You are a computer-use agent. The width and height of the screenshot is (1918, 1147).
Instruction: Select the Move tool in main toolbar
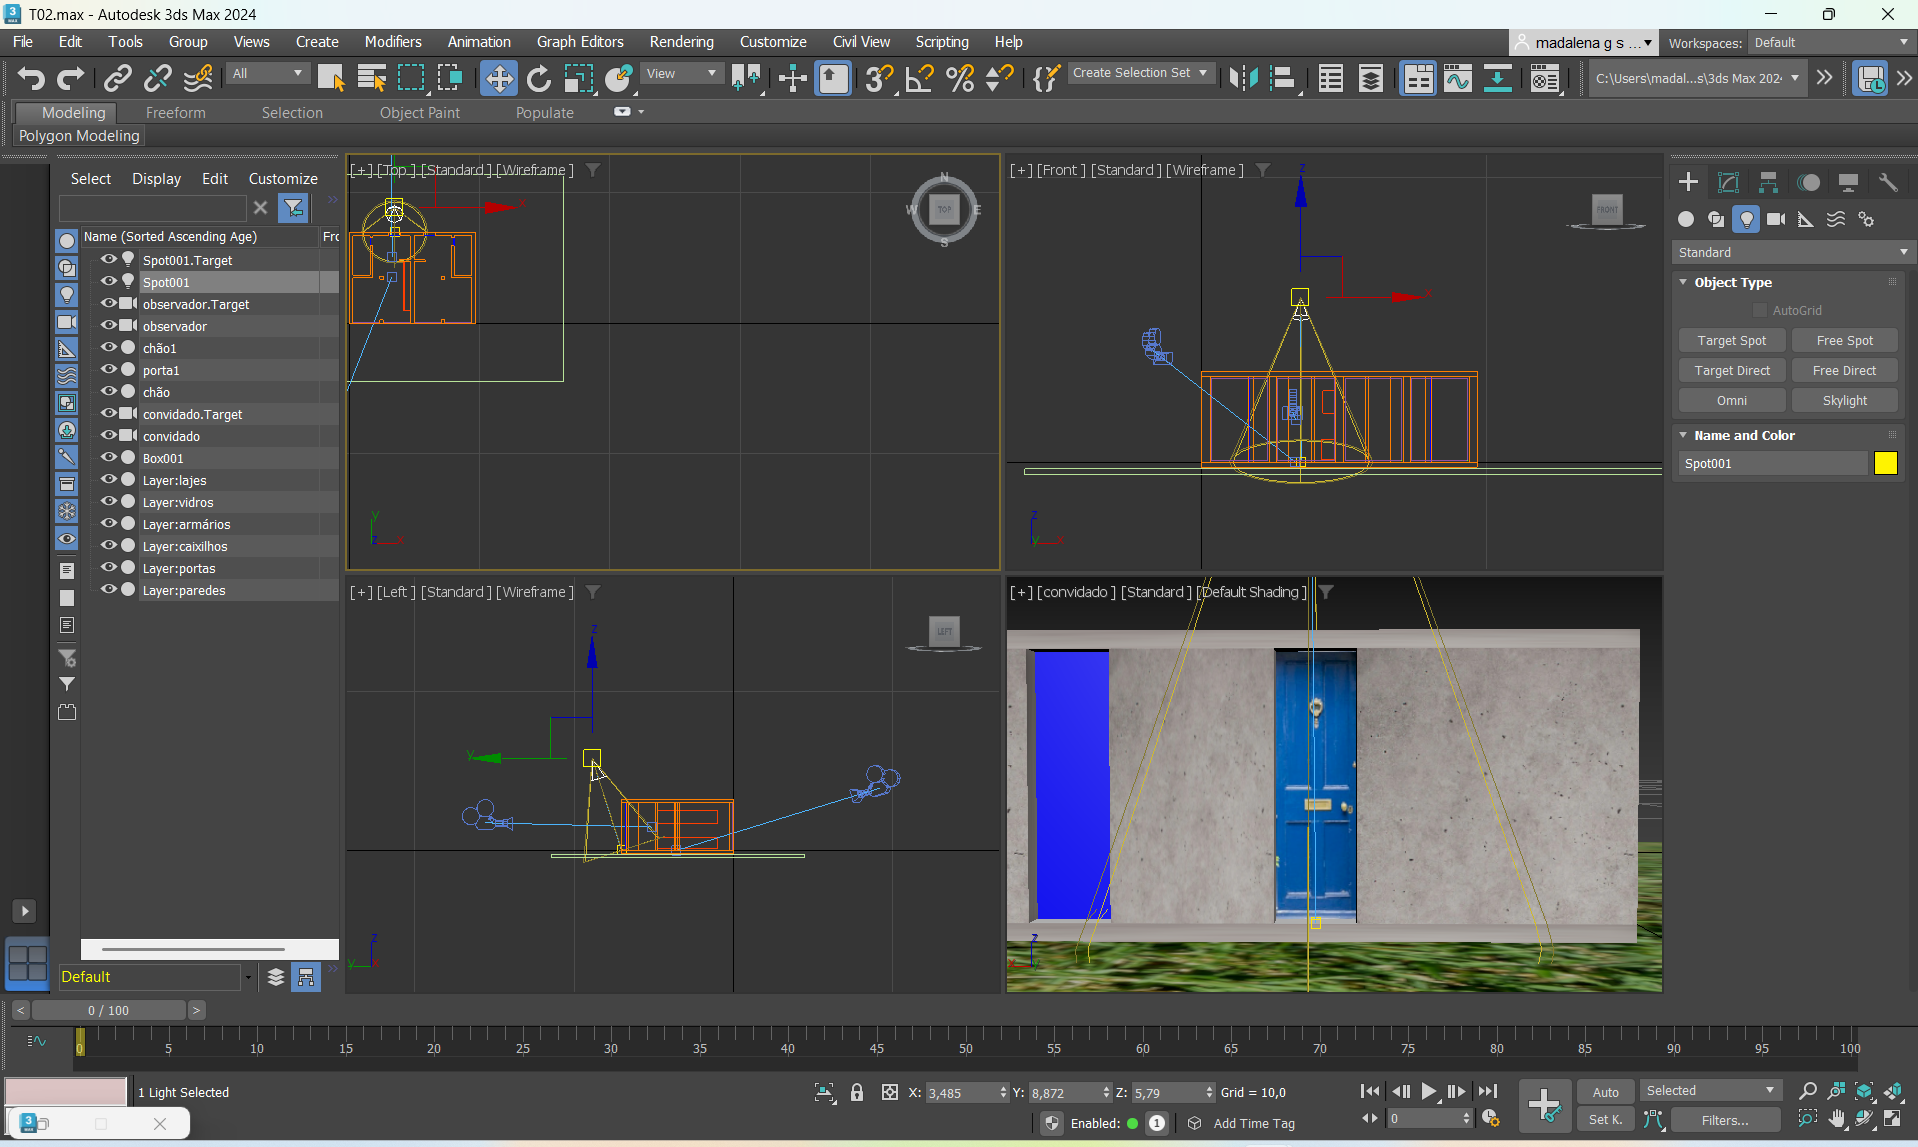498,78
